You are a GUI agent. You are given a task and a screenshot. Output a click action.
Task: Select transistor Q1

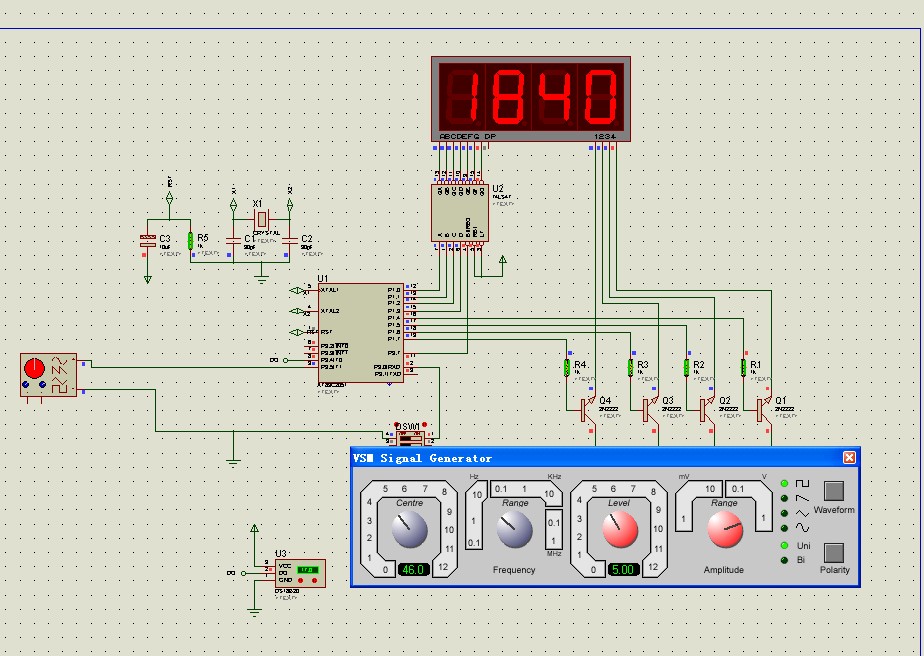click(x=766, y=408)
